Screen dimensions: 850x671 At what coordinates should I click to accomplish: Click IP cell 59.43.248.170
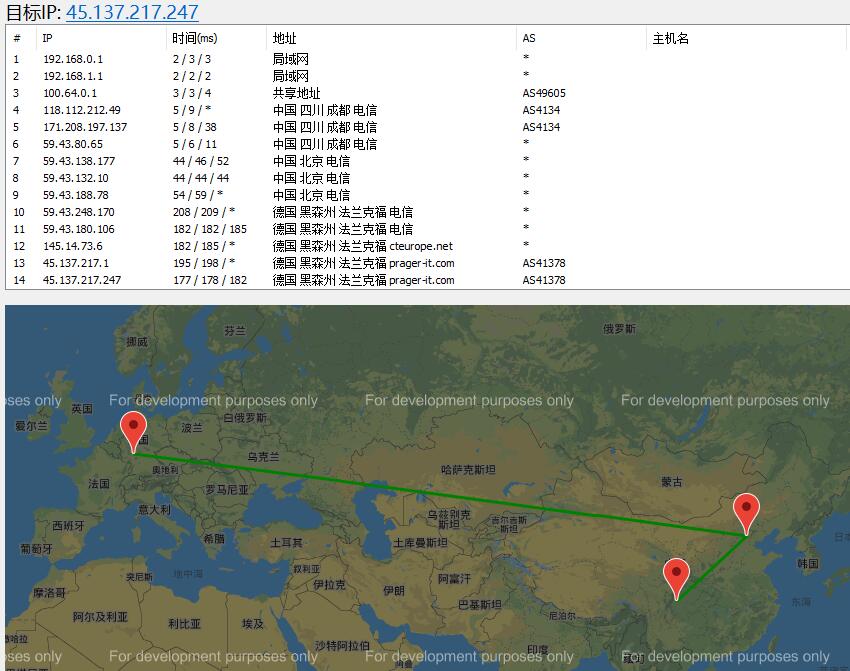pos(79,212)
